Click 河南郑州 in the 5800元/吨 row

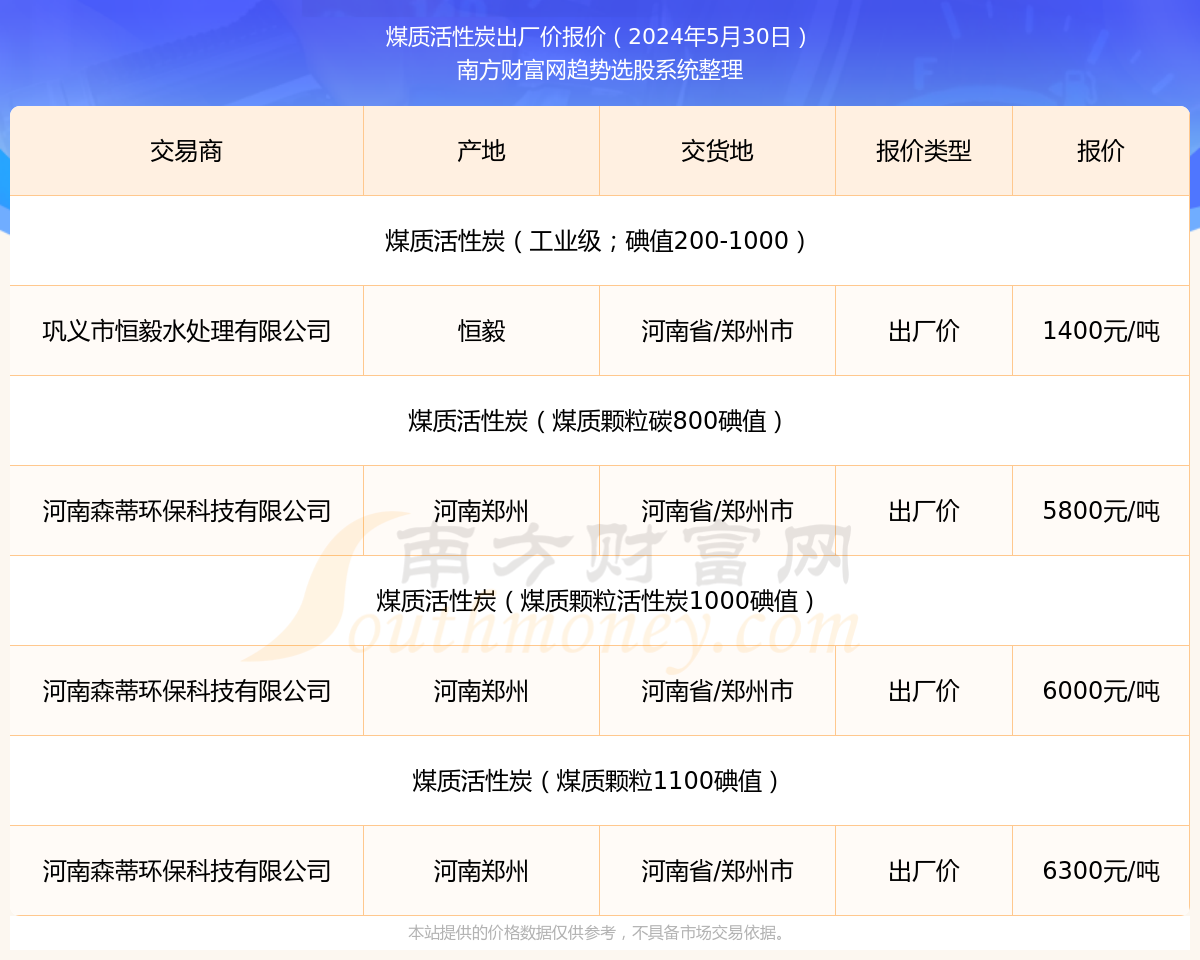[481, 511]
